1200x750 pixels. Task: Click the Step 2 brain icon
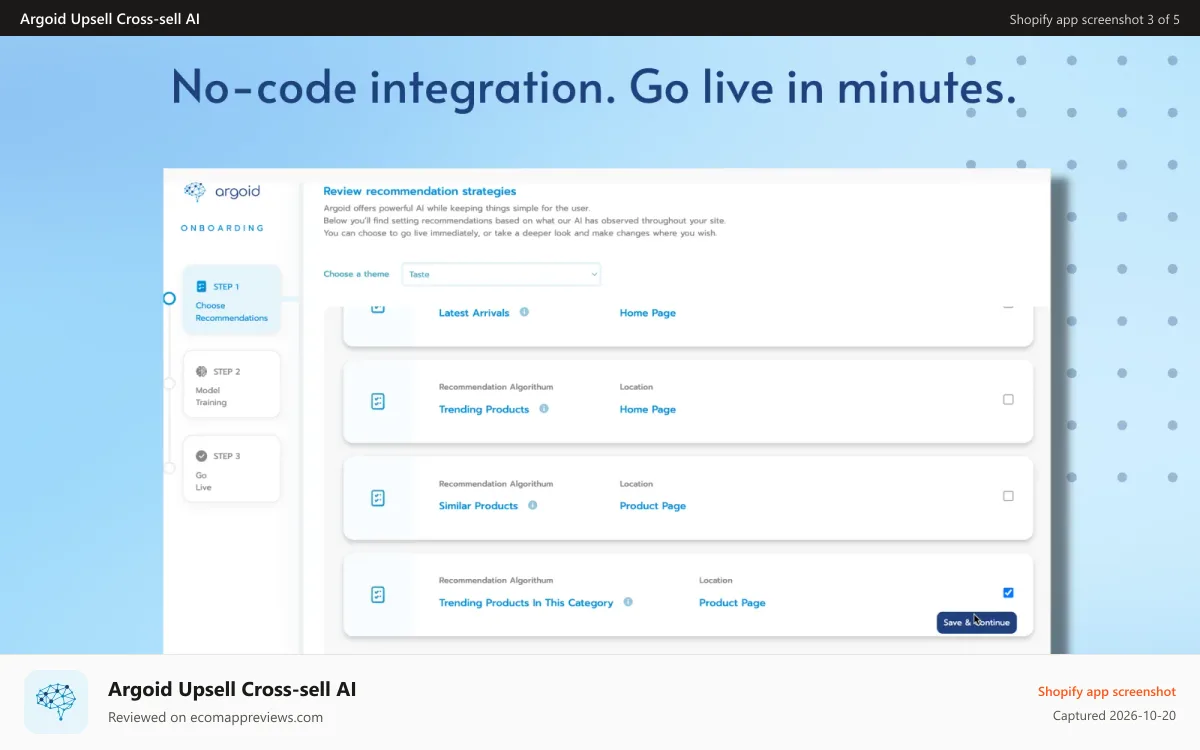tap(201, 371)
